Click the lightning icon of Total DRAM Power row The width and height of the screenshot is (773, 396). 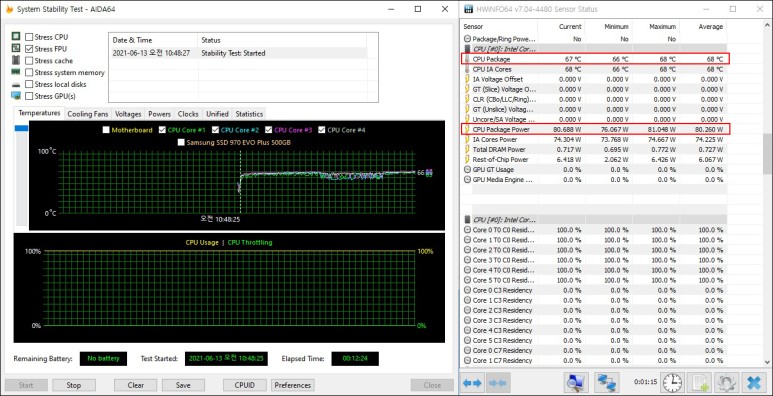[467, 149]
